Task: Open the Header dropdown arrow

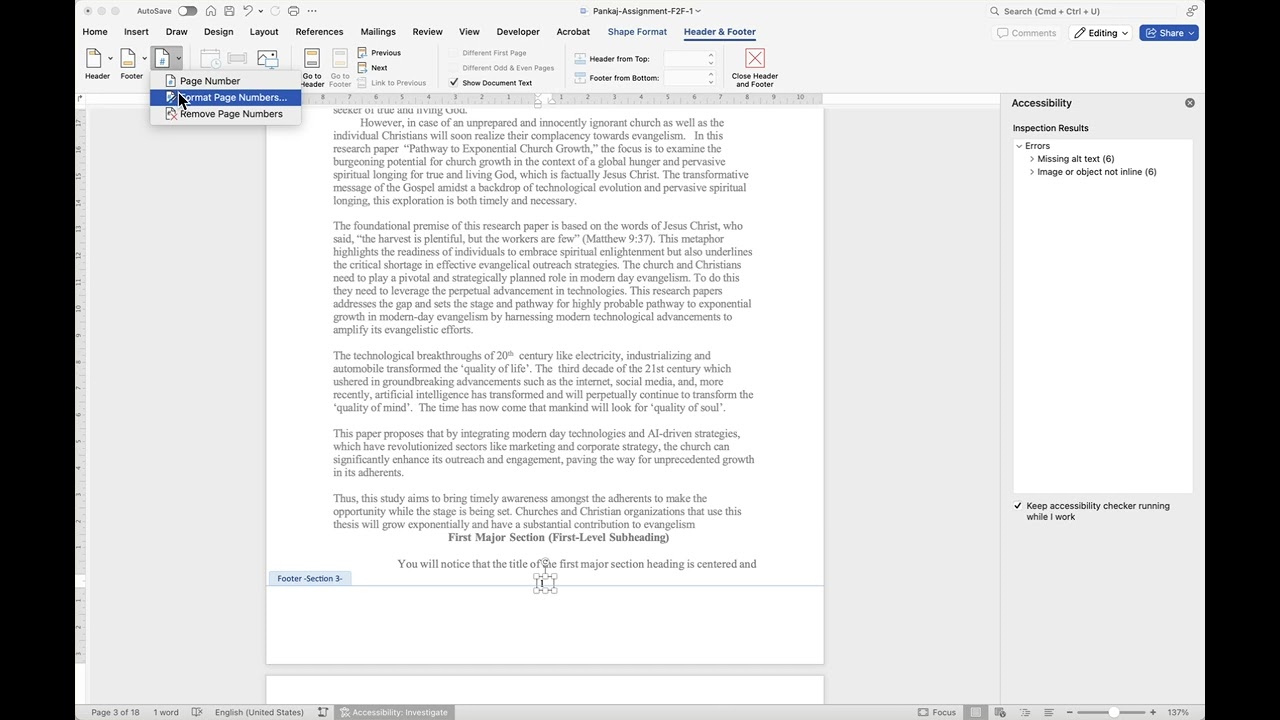Action: click(110, 59)
